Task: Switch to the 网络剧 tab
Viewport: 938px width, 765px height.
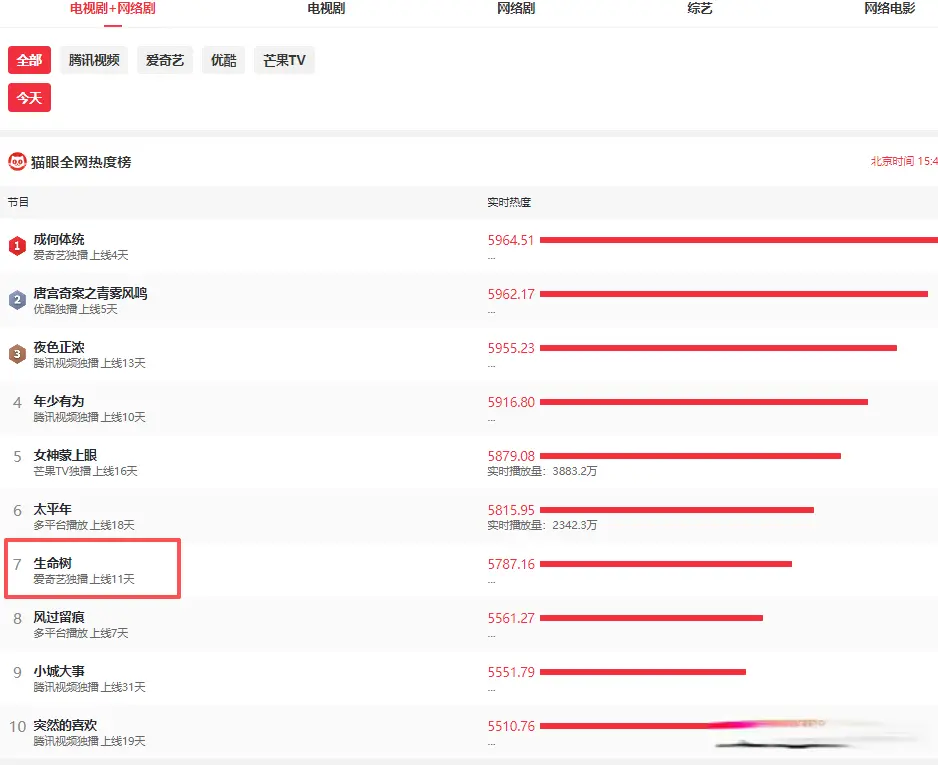Action: point(516,9)
